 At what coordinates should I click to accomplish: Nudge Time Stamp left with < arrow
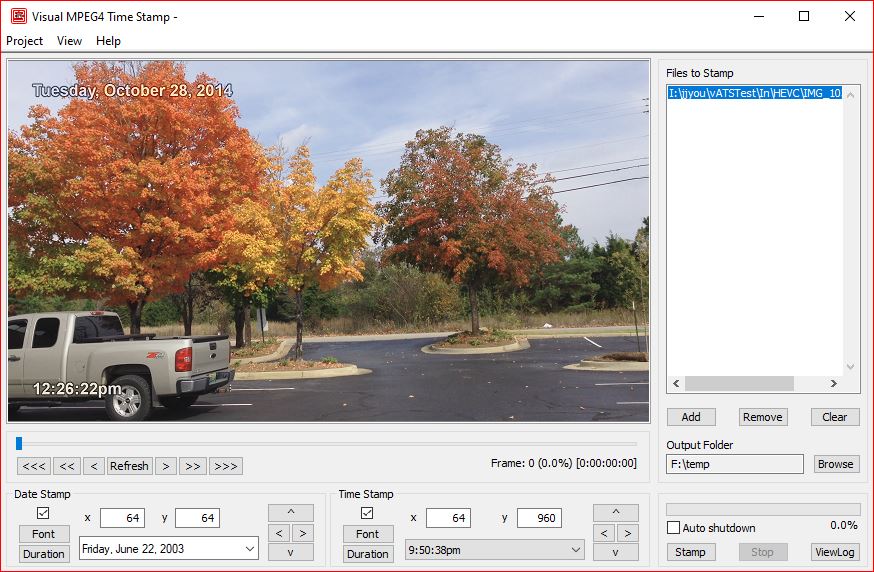(x=603, y=533)
